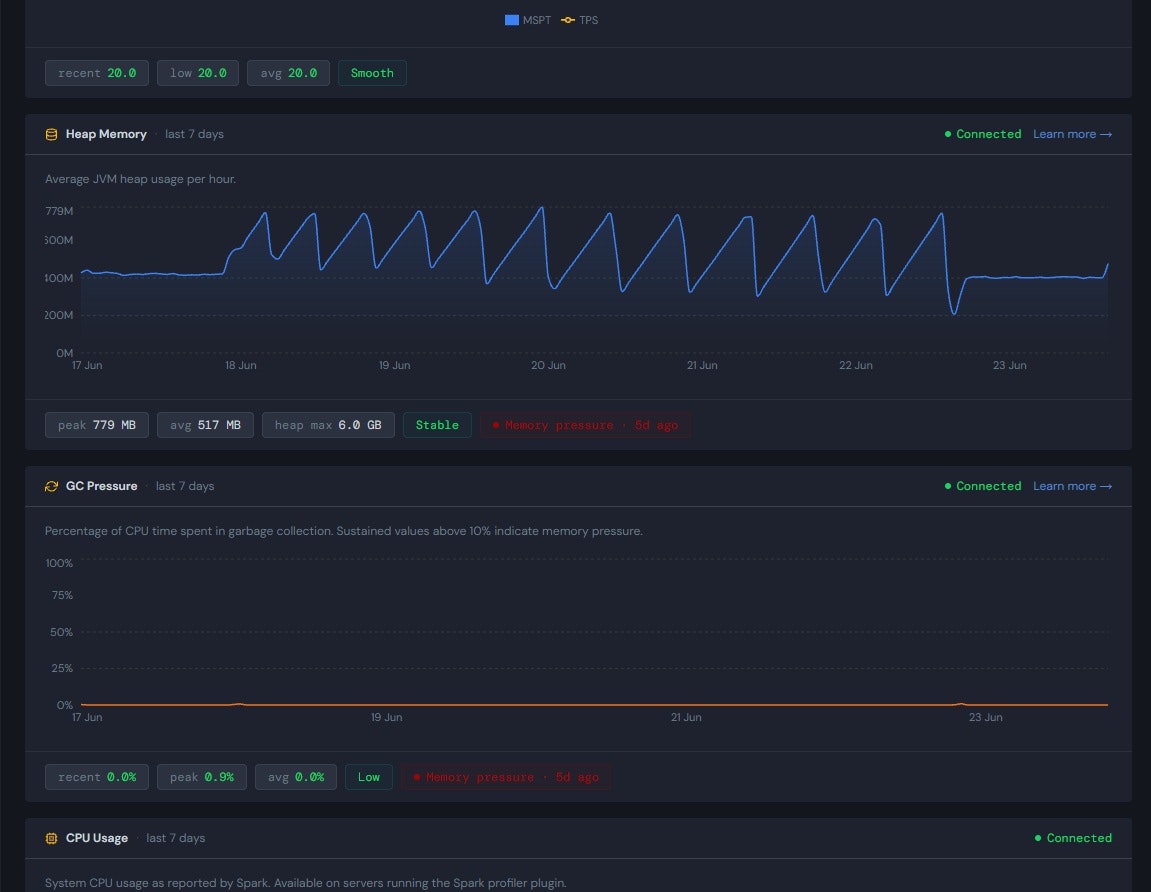Click Memory pressure alert under Heap Memory
The height and width of the screenshot is (892, 1151).
[585, 425]
